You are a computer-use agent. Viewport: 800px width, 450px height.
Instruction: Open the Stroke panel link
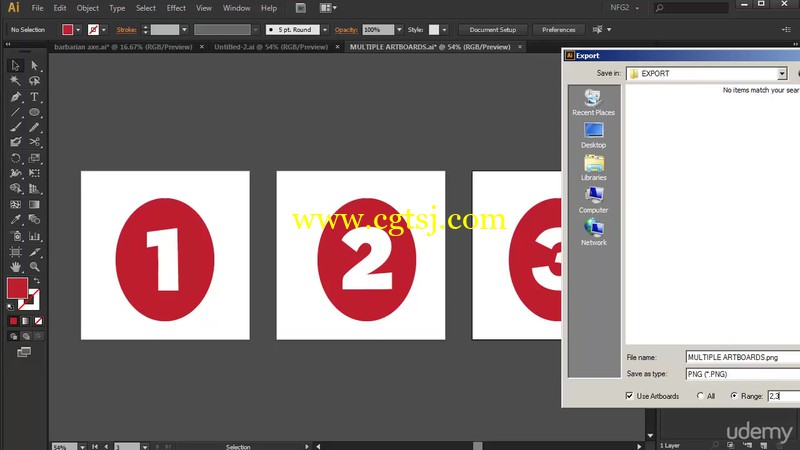coord(127,30)
